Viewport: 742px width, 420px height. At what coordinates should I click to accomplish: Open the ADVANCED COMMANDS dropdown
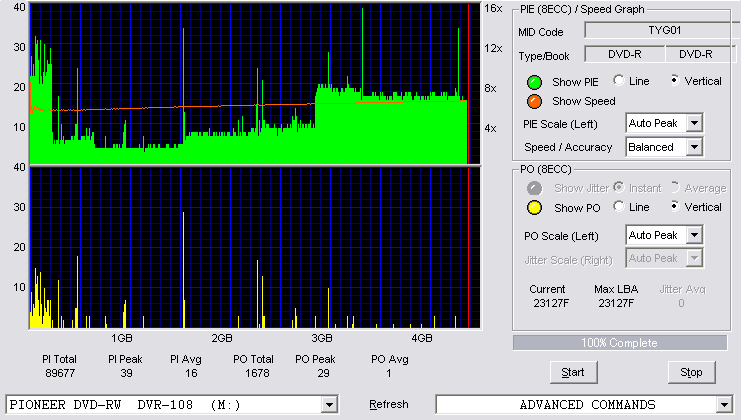click(724, 405)
